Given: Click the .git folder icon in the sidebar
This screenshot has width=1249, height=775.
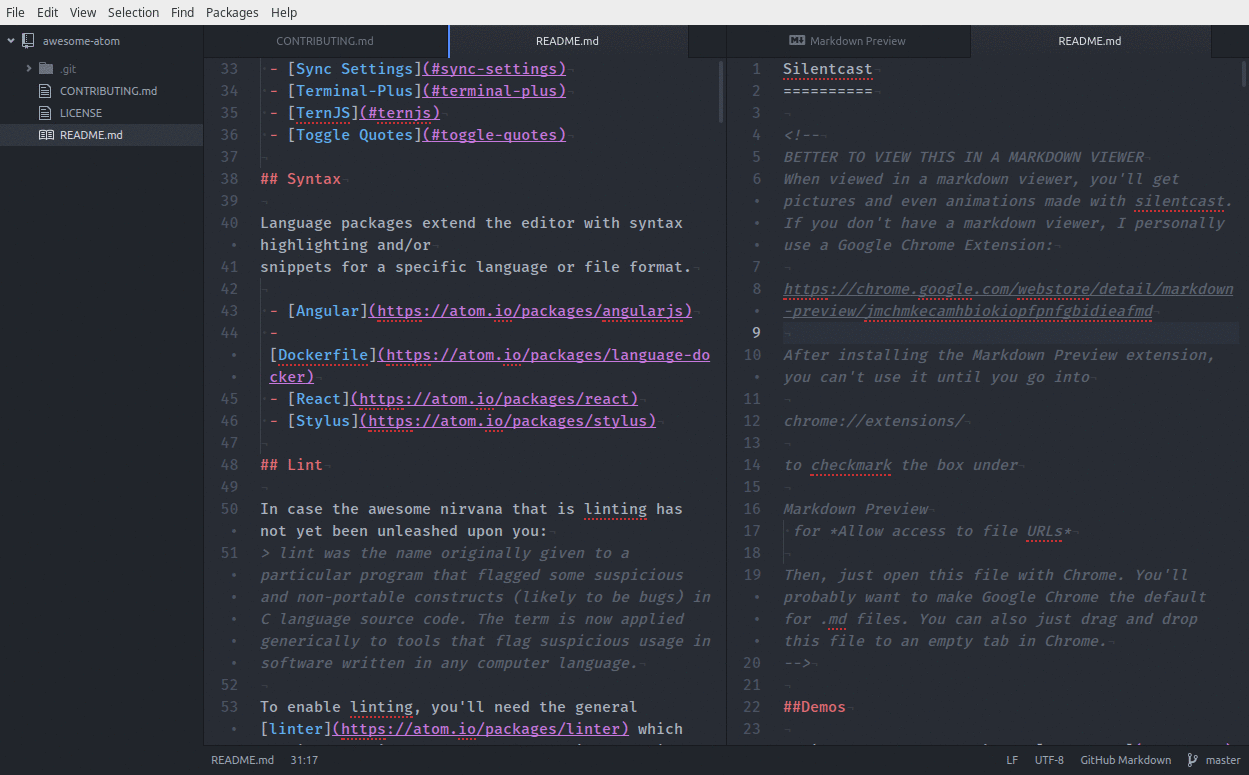Looking at the screenshot, I should coord(48,68).
